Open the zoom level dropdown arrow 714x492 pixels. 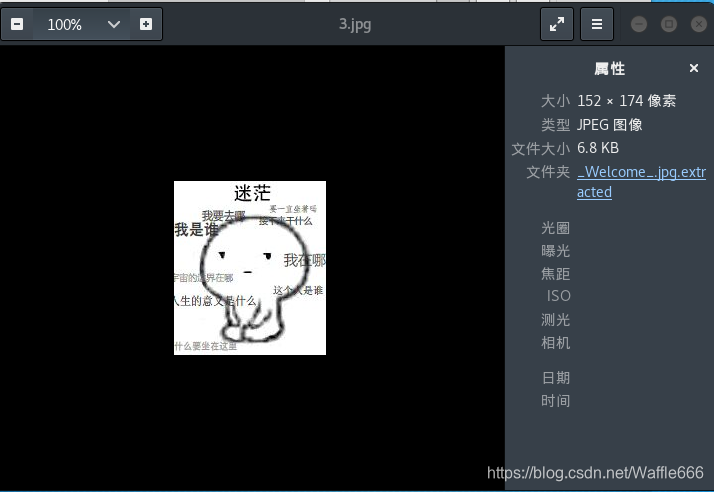pos(114,24)
